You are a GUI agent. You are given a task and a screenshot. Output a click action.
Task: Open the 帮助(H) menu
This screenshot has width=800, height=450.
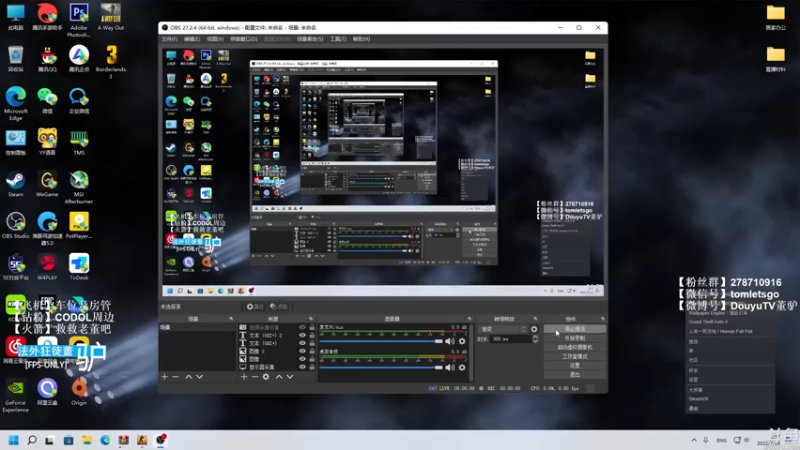[361, 39]
